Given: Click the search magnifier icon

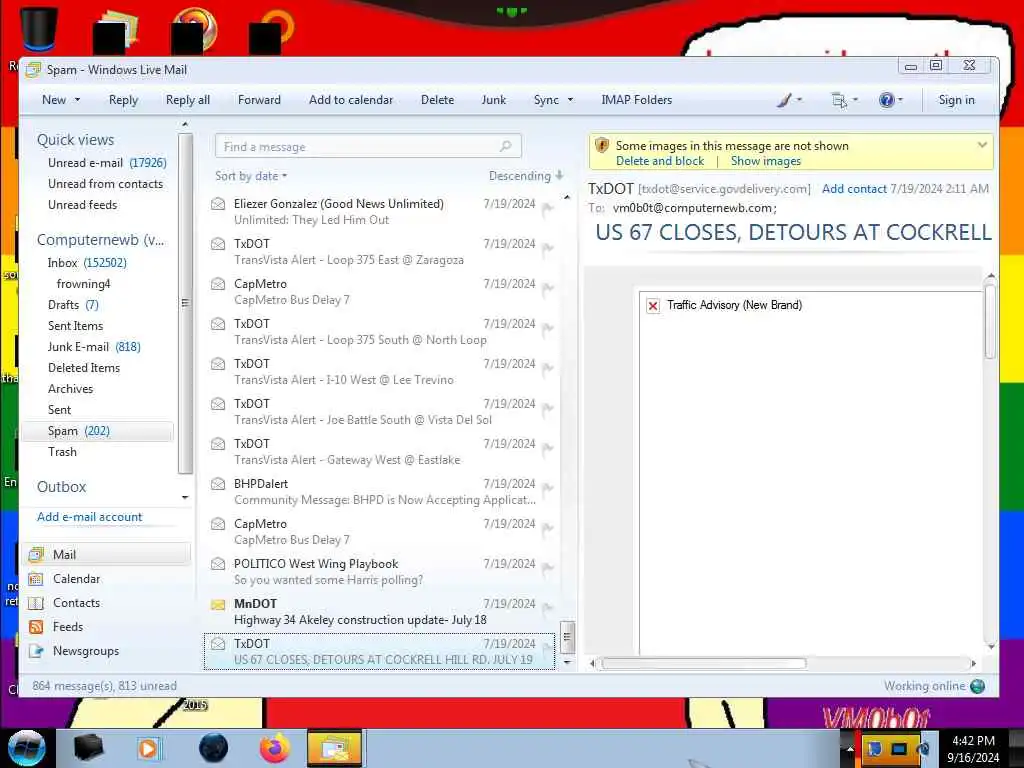Looking at the screenshot, I should [x=505, y=146].
